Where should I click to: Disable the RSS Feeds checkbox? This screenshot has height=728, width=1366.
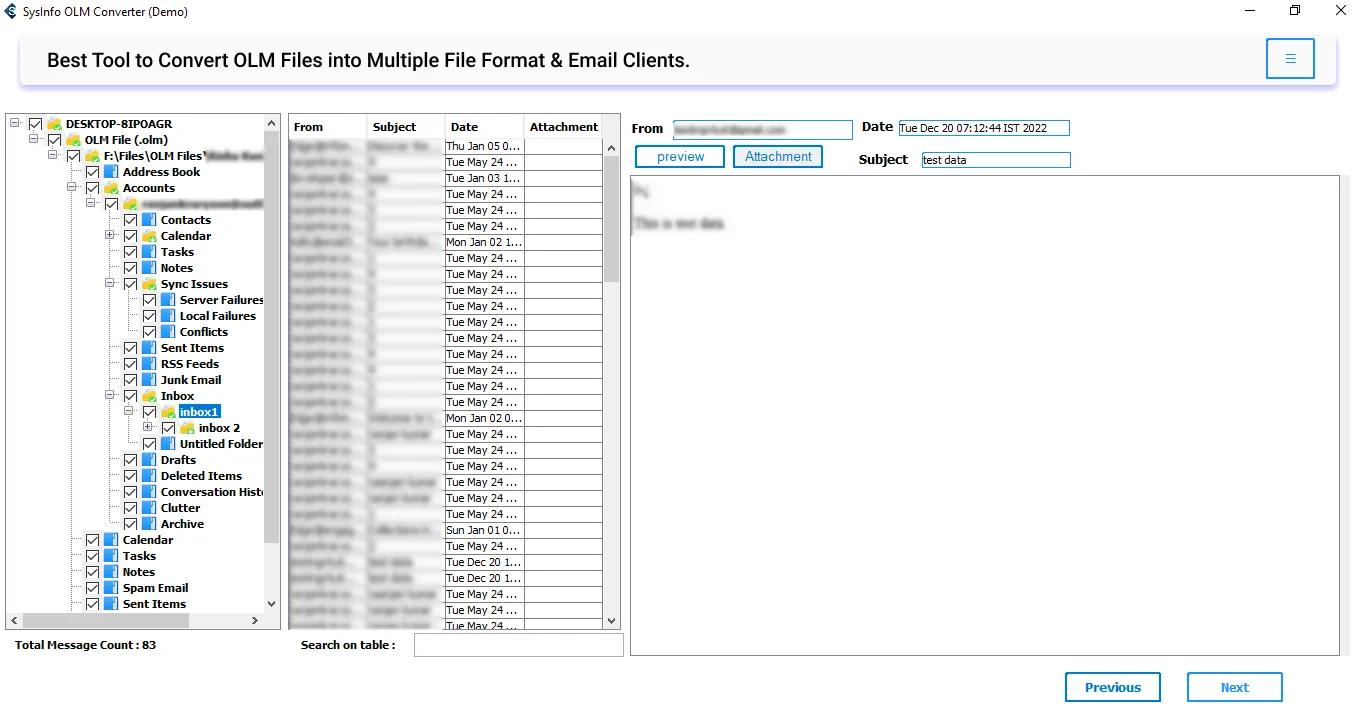point(131,364)
